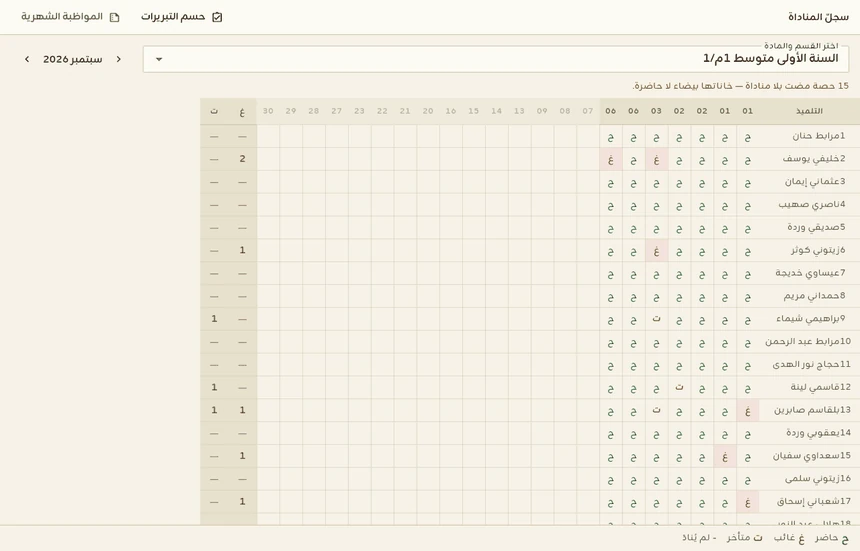Click the التلميذ column header
860x551 pixels.
(810, 111)
